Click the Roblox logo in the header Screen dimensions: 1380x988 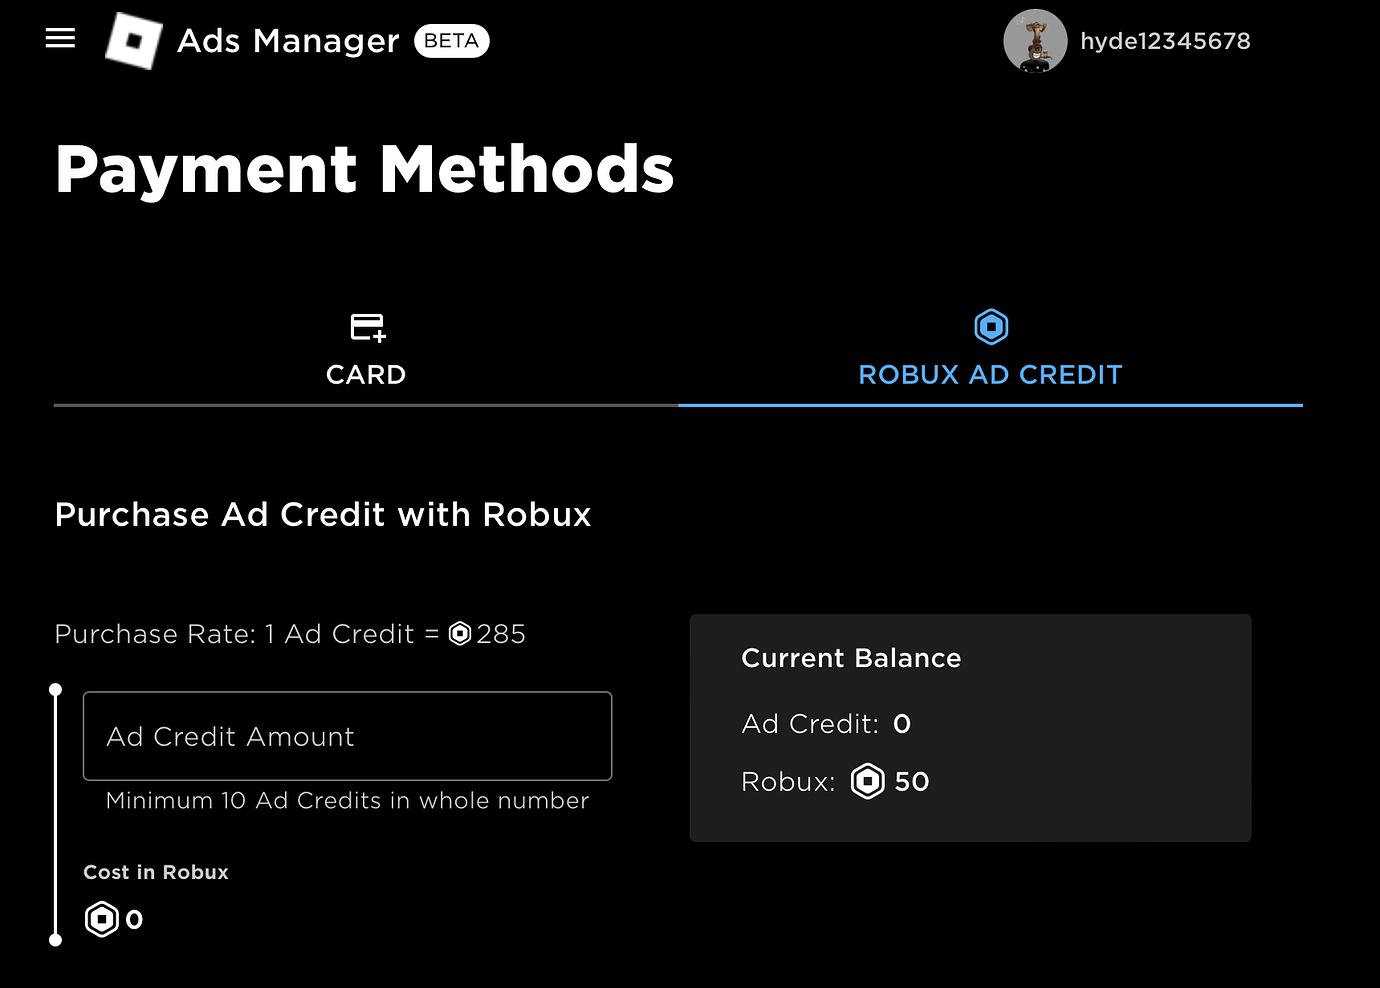pyautogui.click(x=134, y=41)
